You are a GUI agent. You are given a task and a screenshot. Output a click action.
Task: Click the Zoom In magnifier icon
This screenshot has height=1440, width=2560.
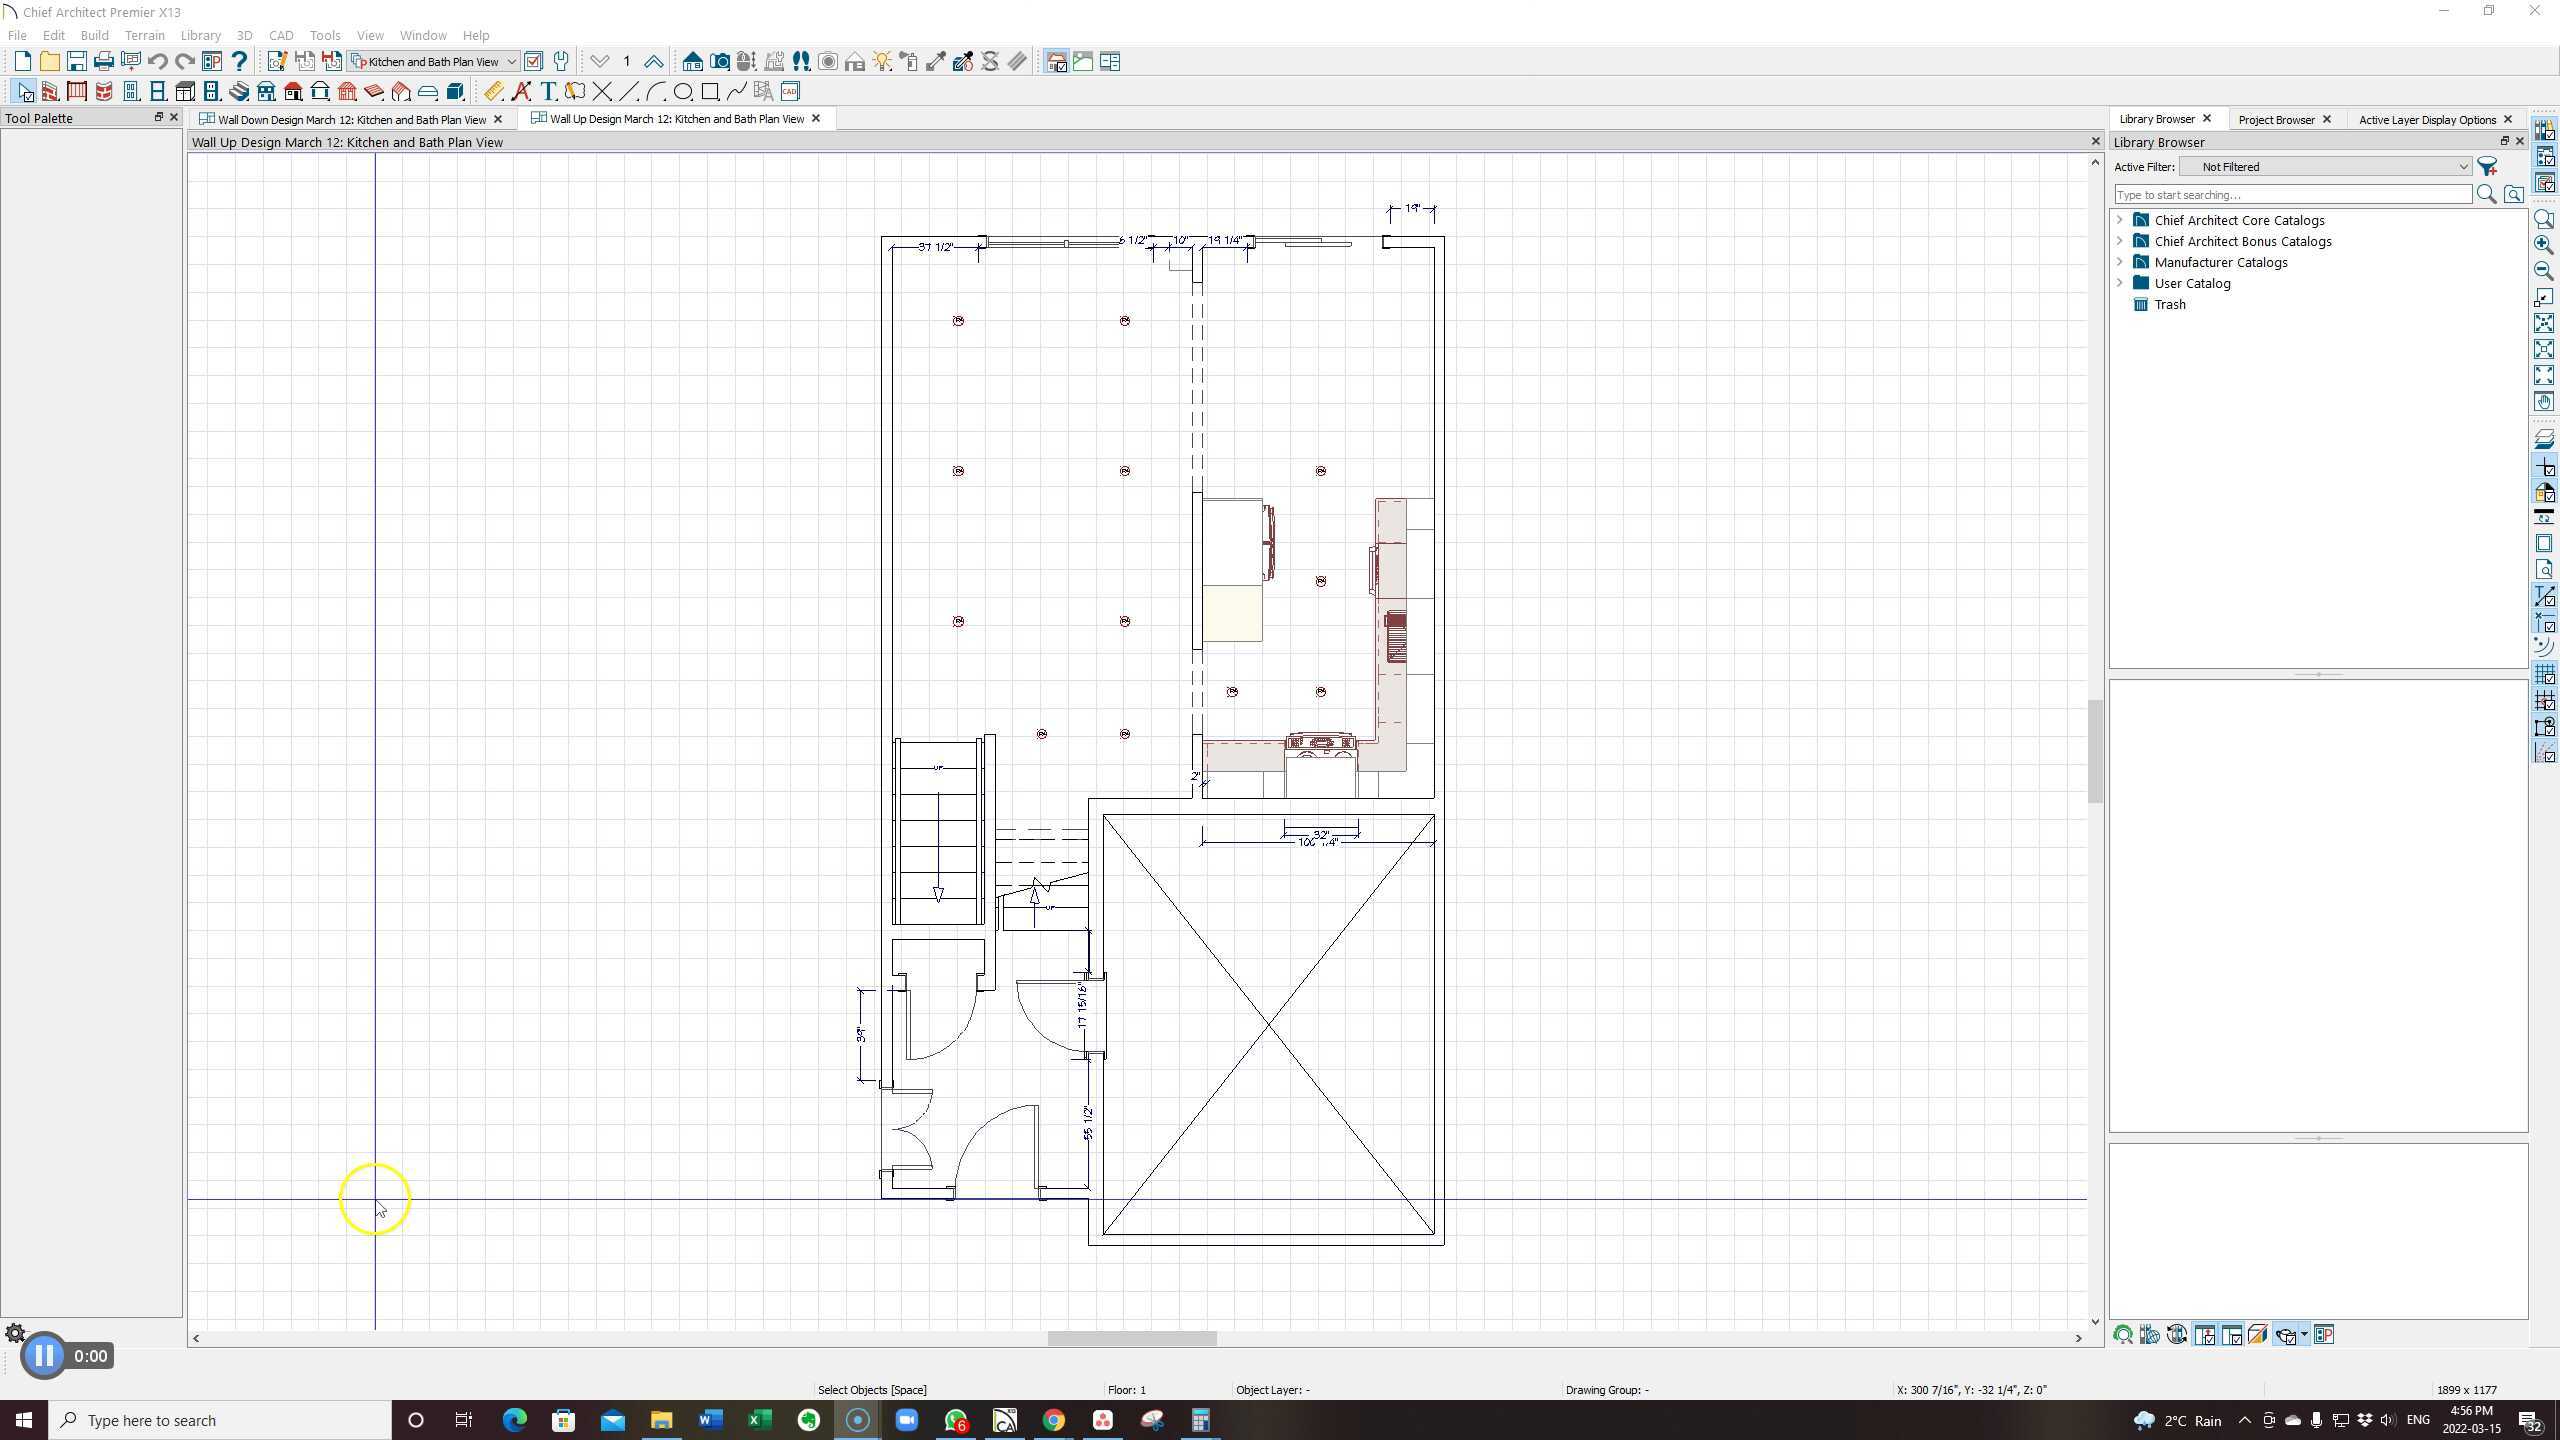tap(2544, 245)
